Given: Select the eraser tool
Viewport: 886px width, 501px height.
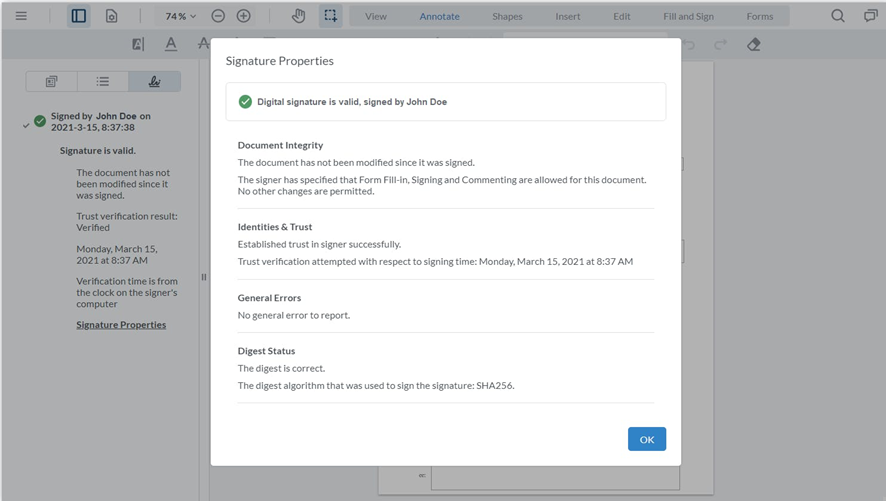Looking at the screenshot, I should pos(753,44).
